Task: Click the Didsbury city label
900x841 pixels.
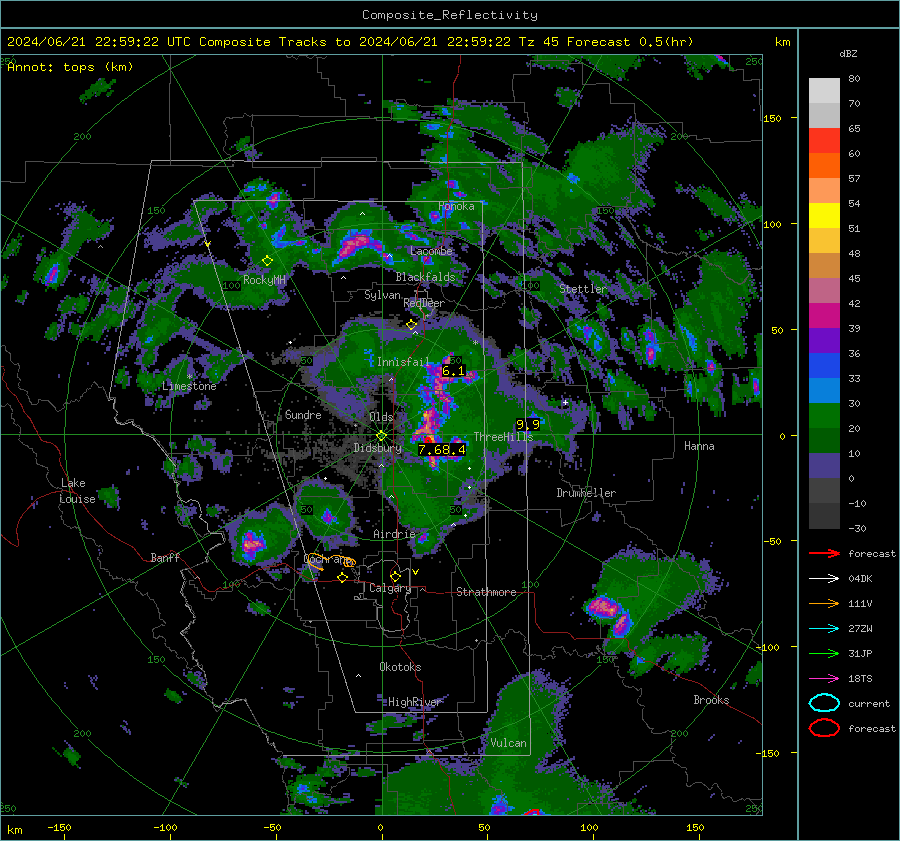Action: 377,448
